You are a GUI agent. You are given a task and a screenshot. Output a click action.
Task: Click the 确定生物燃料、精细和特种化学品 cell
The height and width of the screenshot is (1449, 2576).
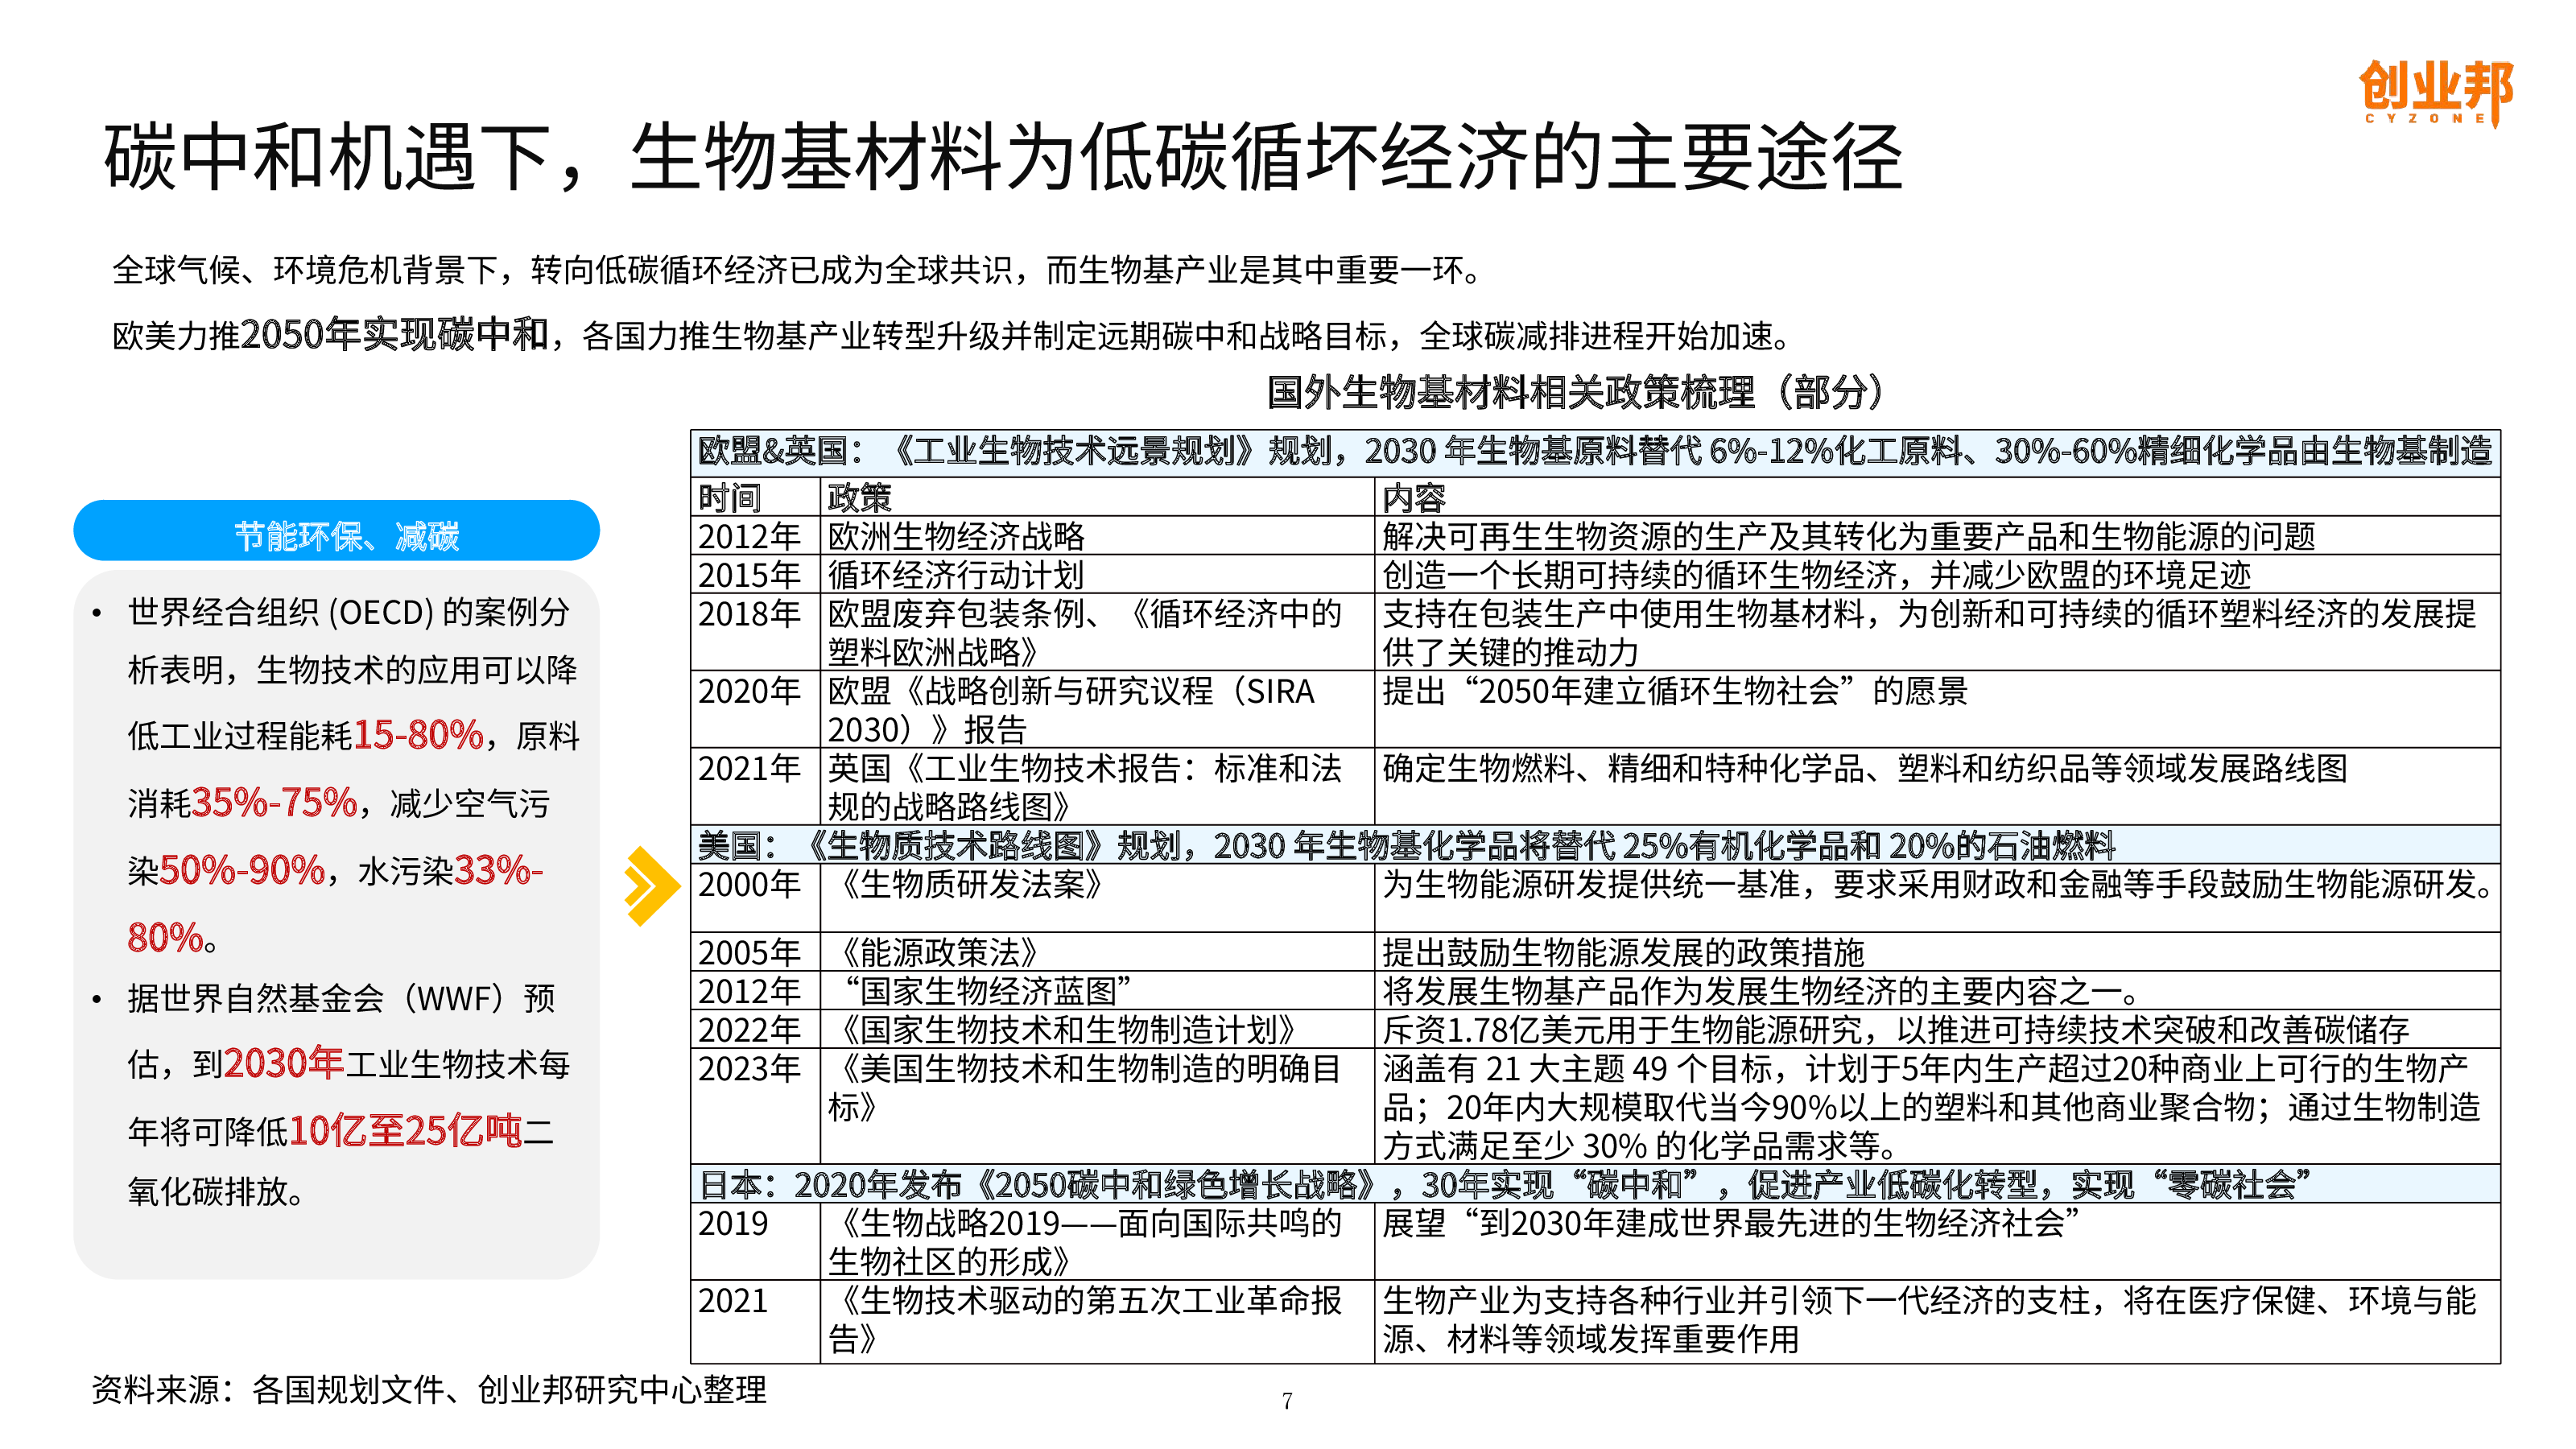[1937, 786]
